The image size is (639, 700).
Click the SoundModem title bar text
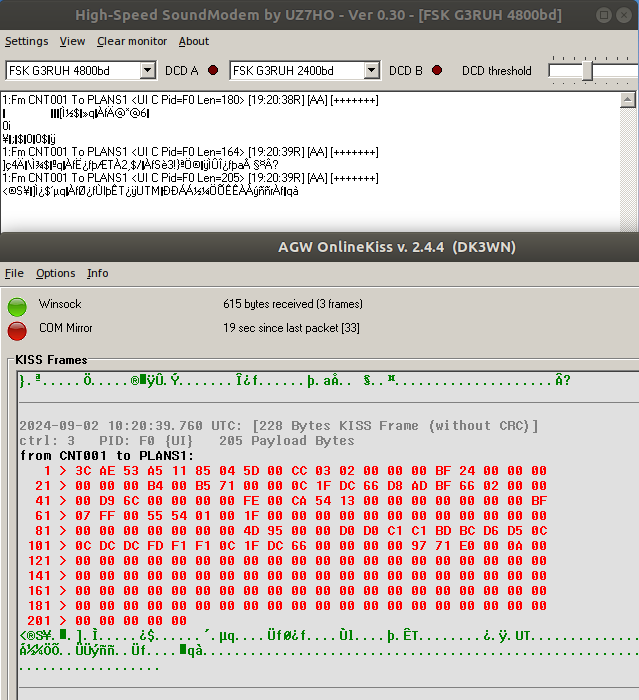click(318, 15)
